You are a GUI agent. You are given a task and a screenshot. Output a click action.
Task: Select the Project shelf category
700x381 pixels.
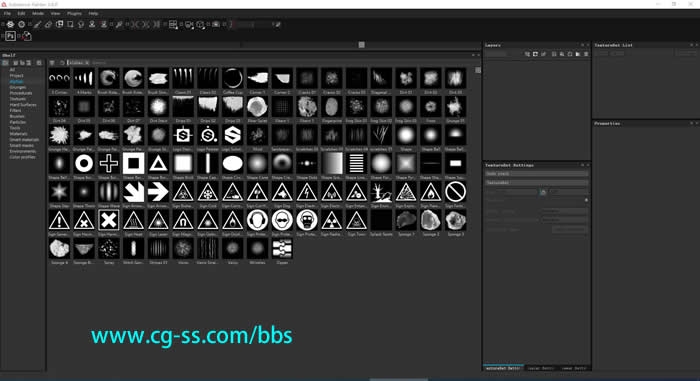[x=17, y=75]
